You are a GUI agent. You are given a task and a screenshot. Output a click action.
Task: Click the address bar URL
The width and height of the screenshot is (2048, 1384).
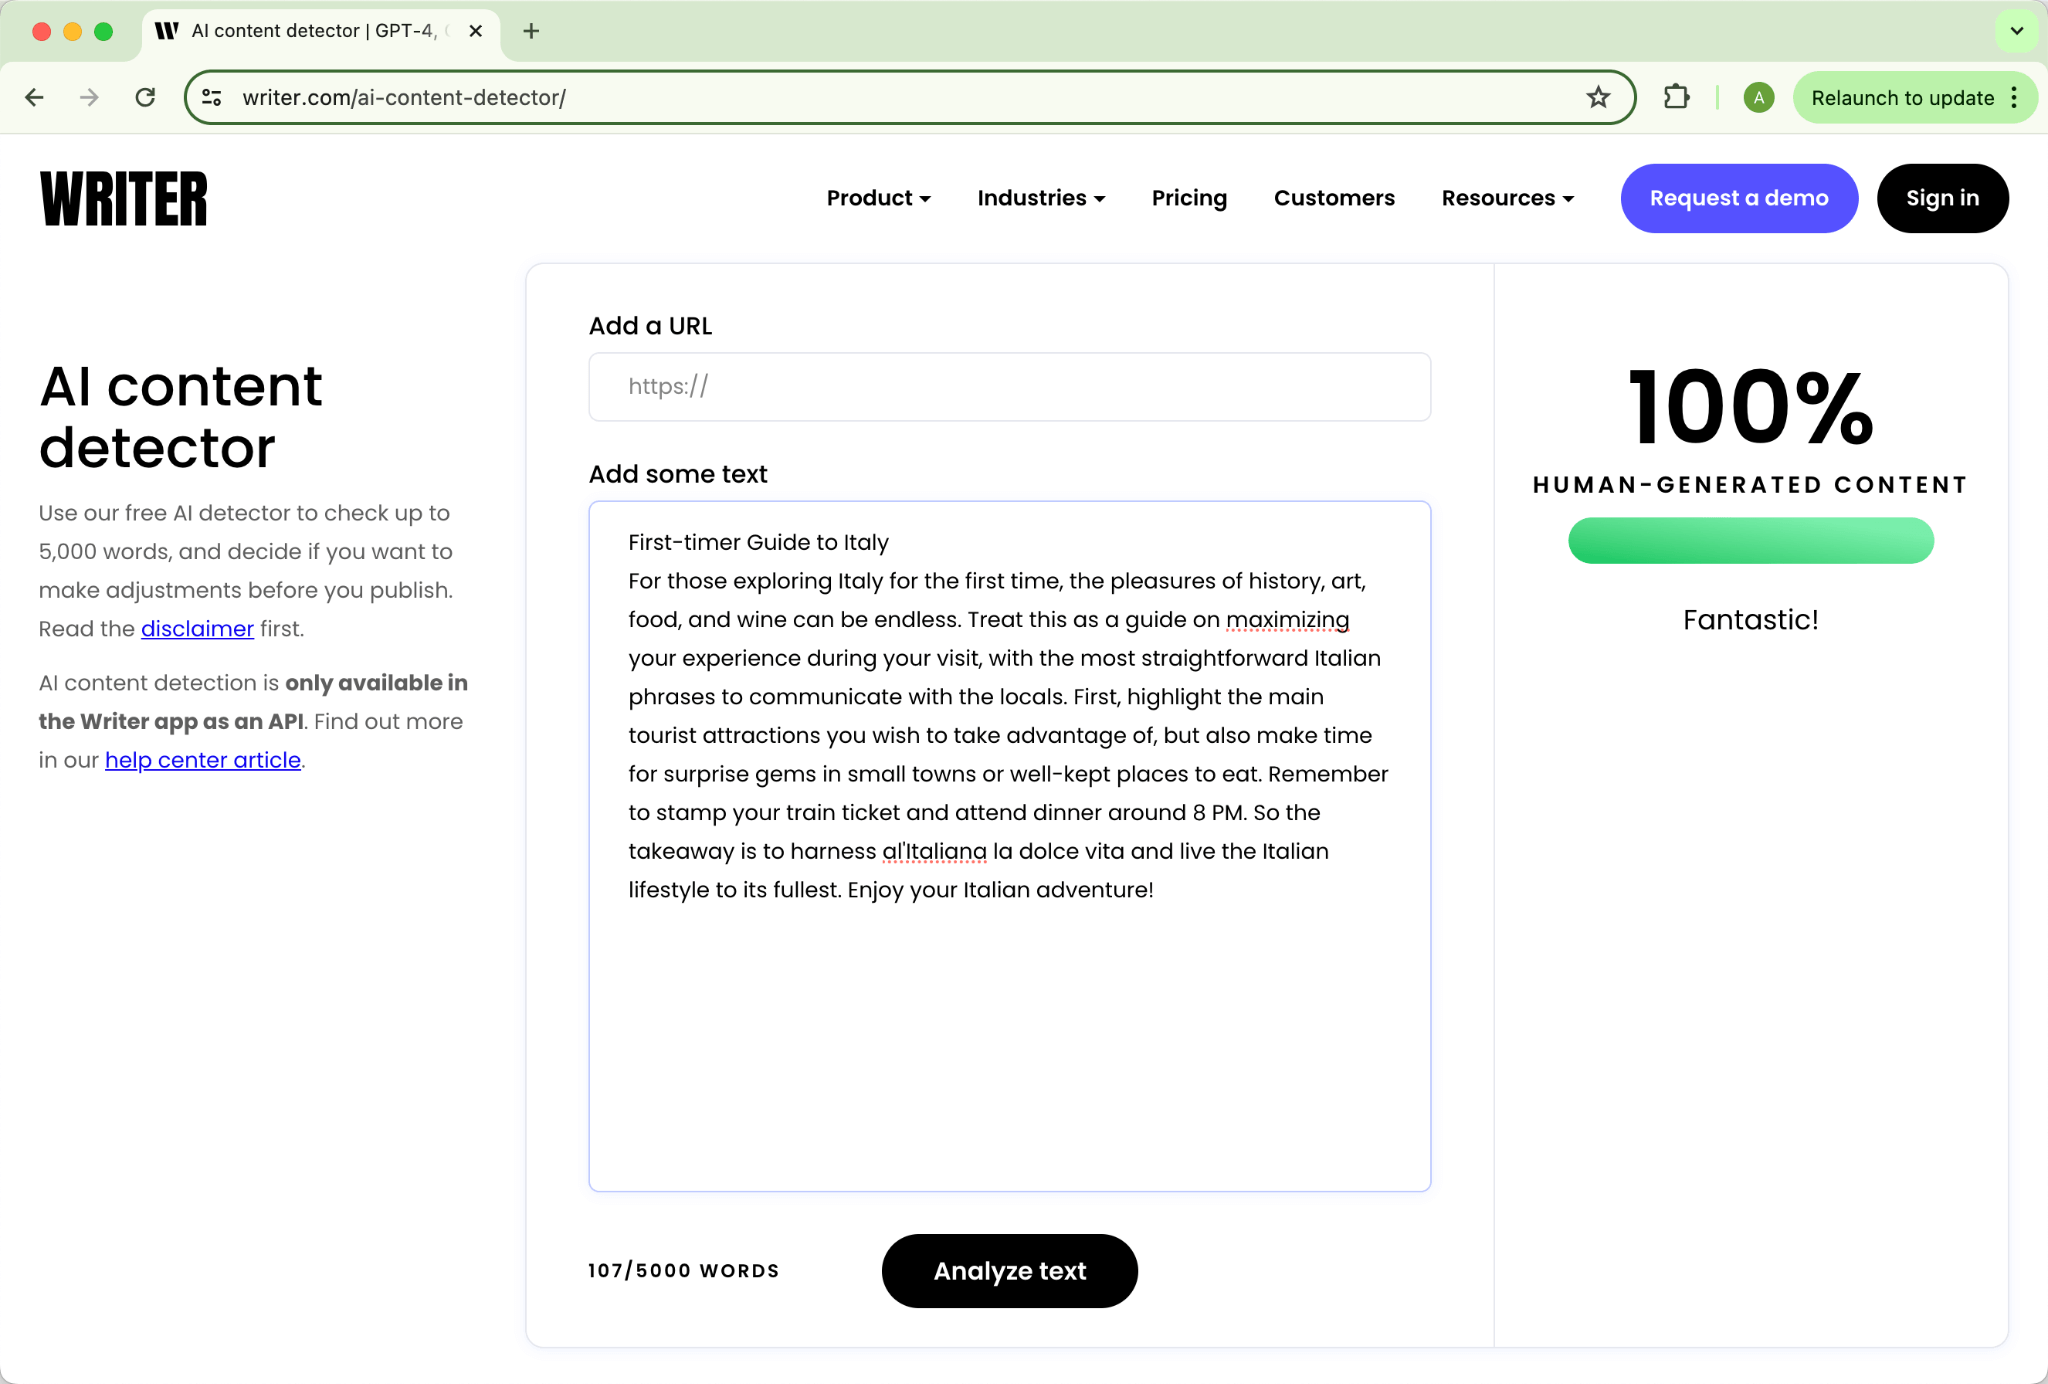404,97
